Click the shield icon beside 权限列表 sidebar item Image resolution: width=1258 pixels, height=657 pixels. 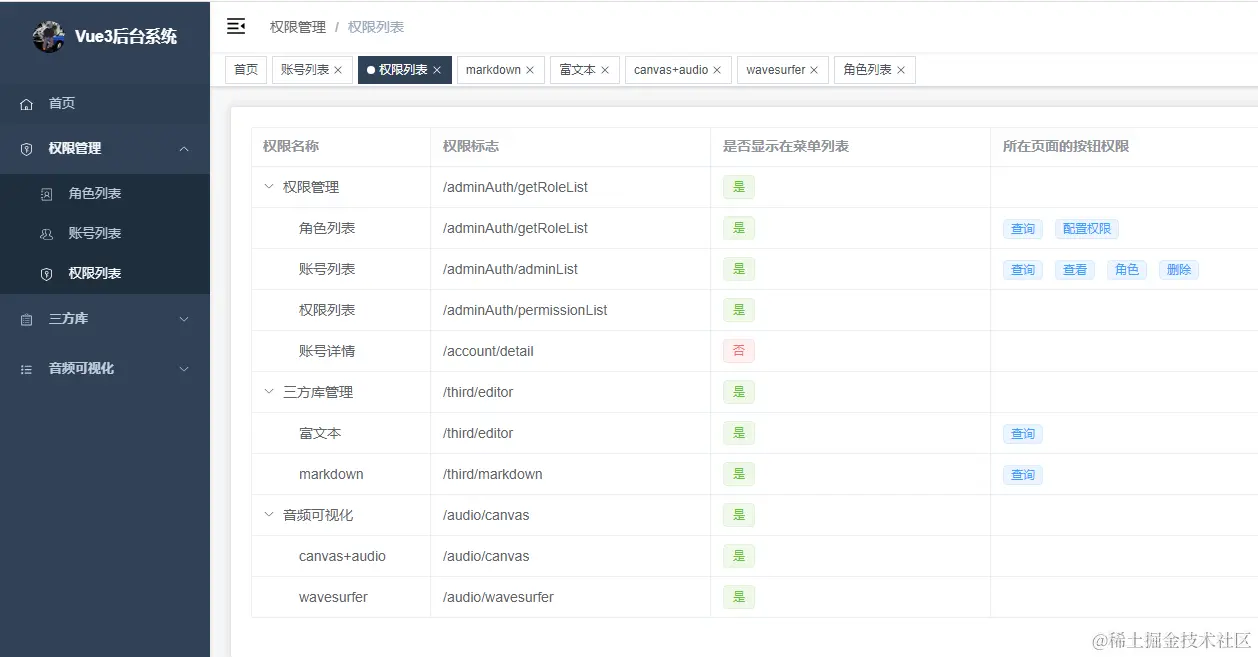(46, 274)
